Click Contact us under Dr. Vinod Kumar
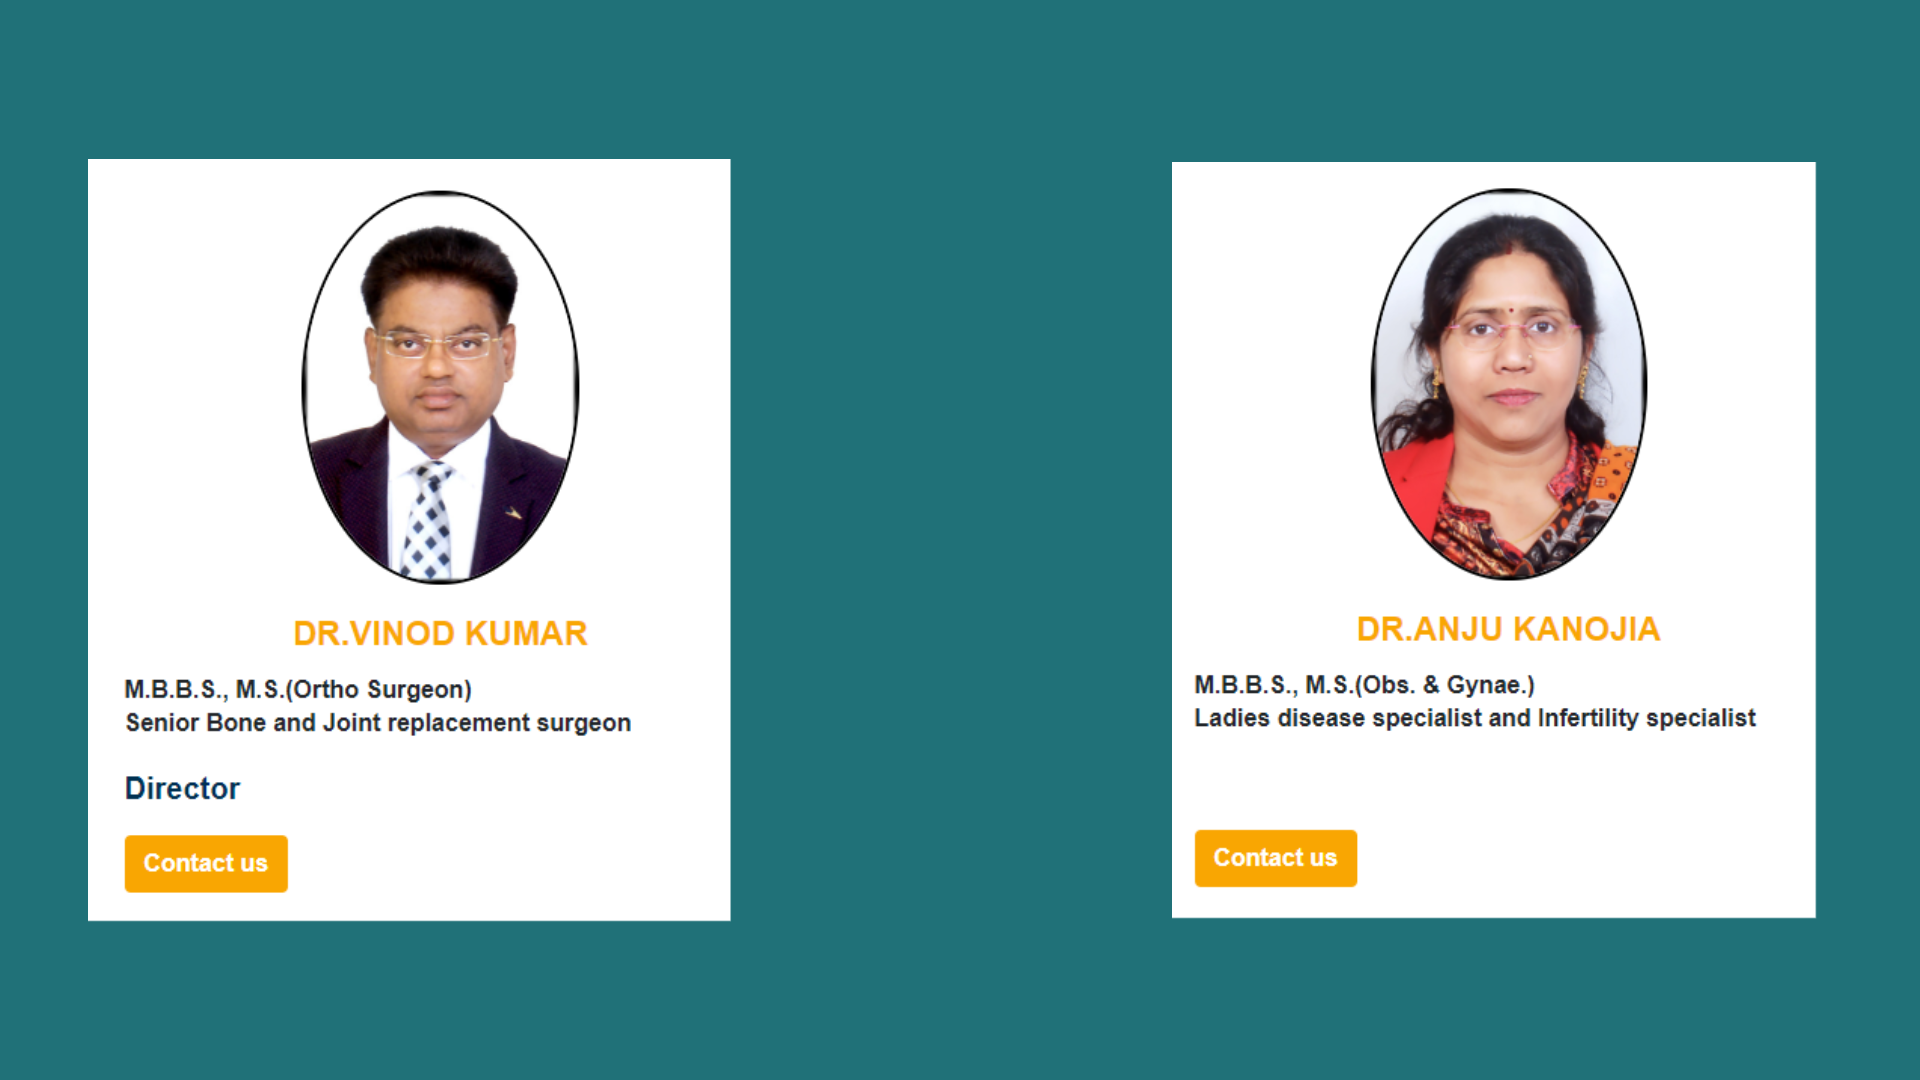This screenshot has height=1080, width=1920. 206,863
